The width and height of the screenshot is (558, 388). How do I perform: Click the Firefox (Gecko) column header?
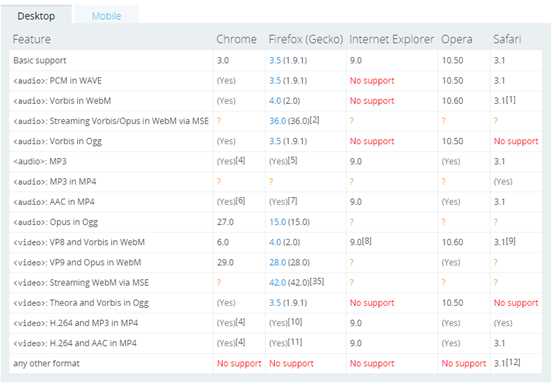click(x=306, y=39)
